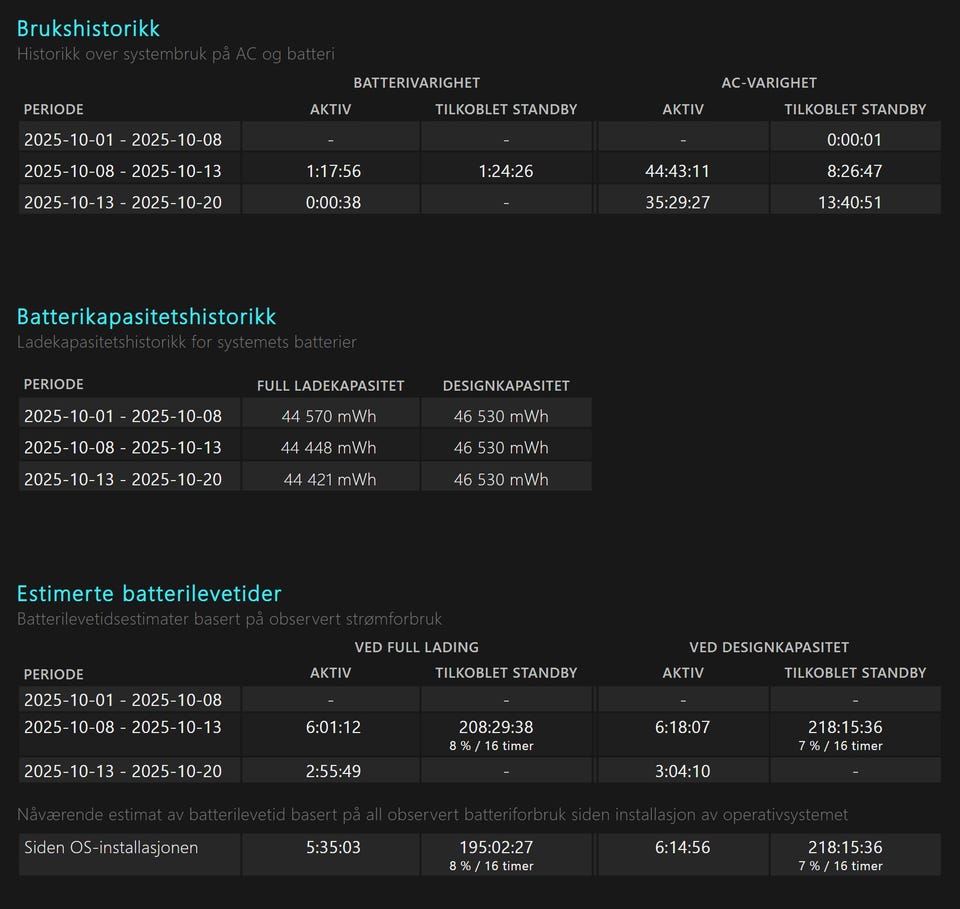Viewport: 960px width, 909px height.
Task: Select the design capacity active estimate 6:18:07
Action: [x=682, y=727]
